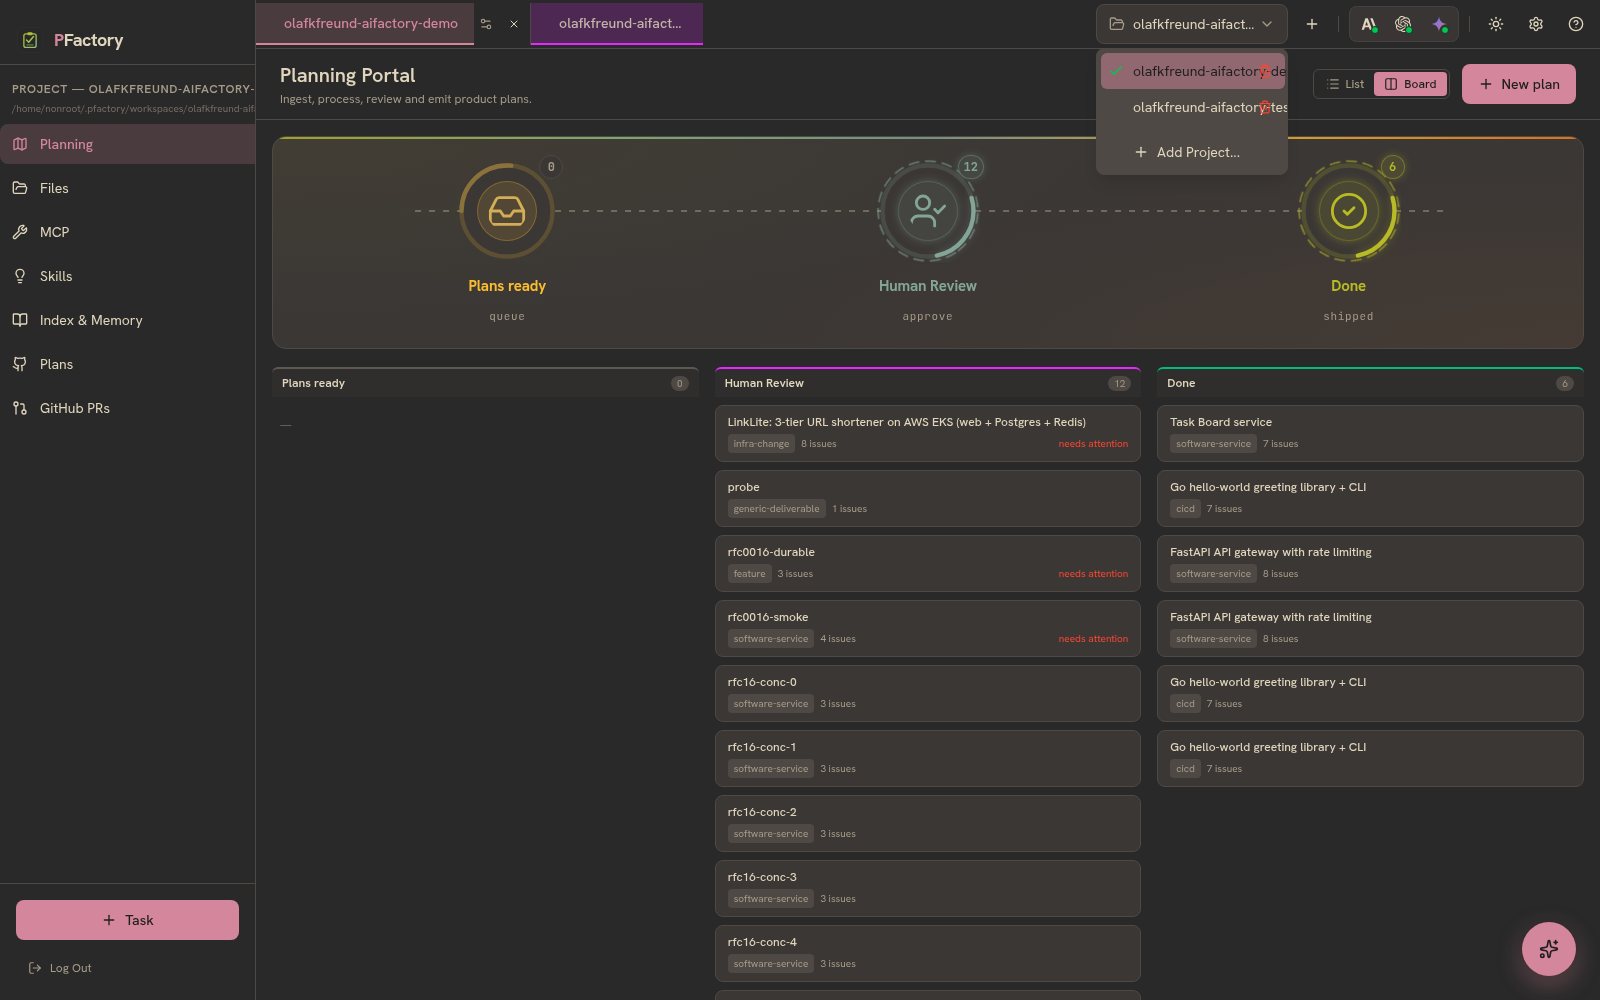The width and height of the screenshot is (1600, 1000).
Task: Log out of PFactory
Action: pos(61,968)
